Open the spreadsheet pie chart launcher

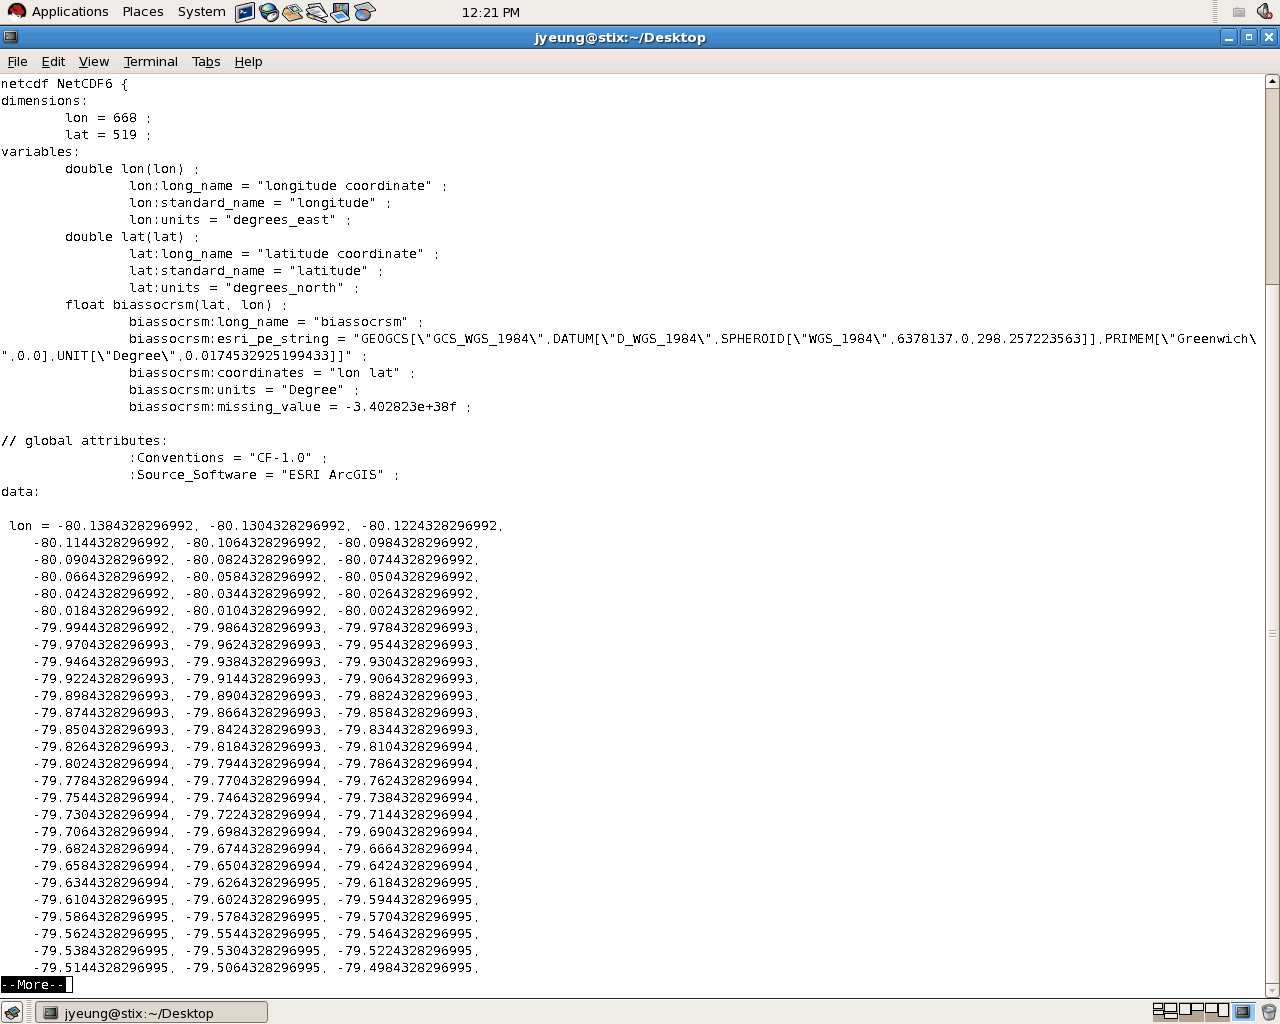point(365,12)
